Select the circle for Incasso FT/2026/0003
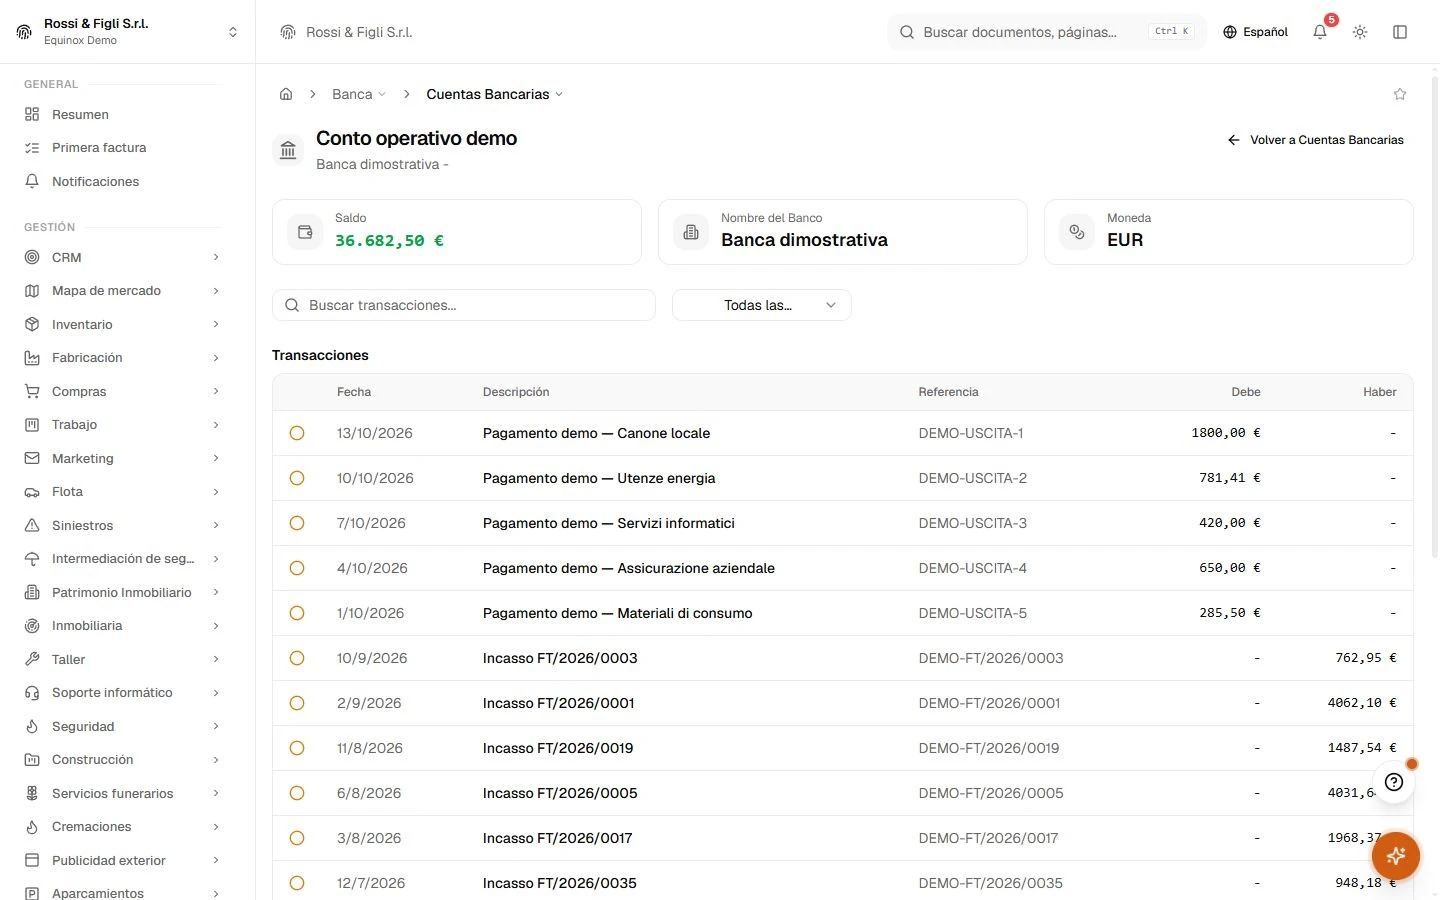 coord(297,658)
